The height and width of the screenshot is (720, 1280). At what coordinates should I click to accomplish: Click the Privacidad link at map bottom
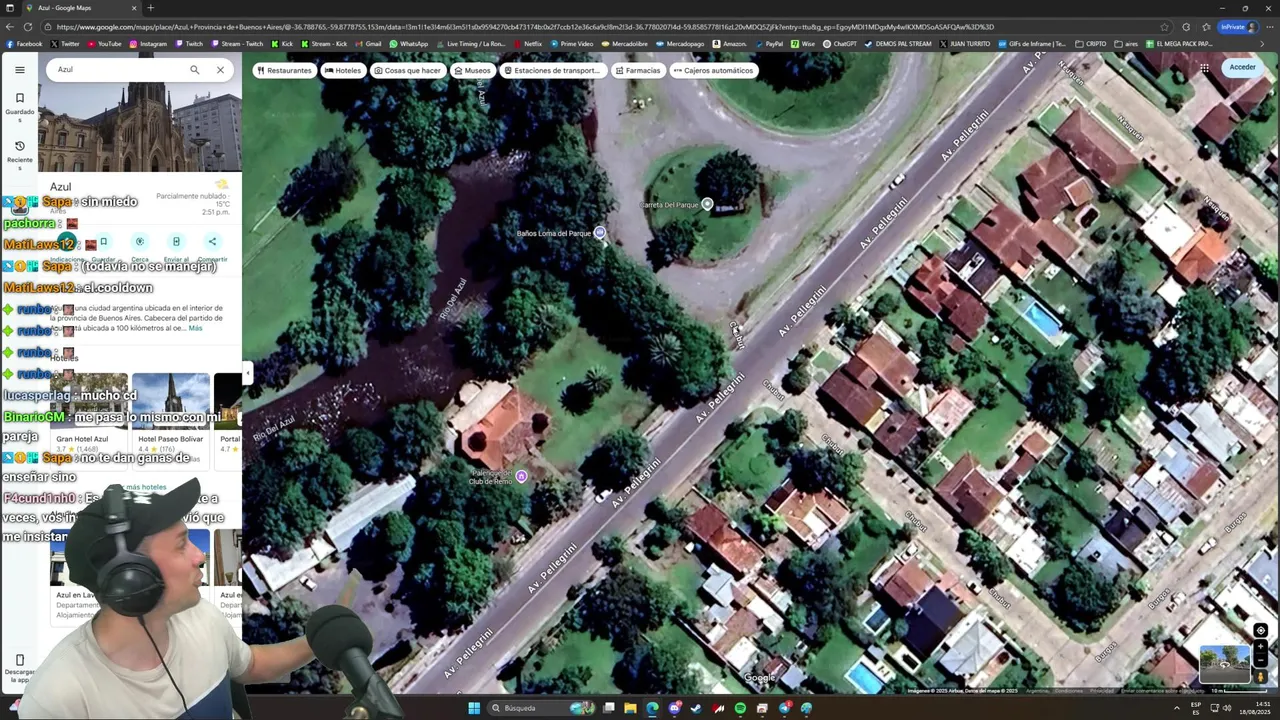1101,690
